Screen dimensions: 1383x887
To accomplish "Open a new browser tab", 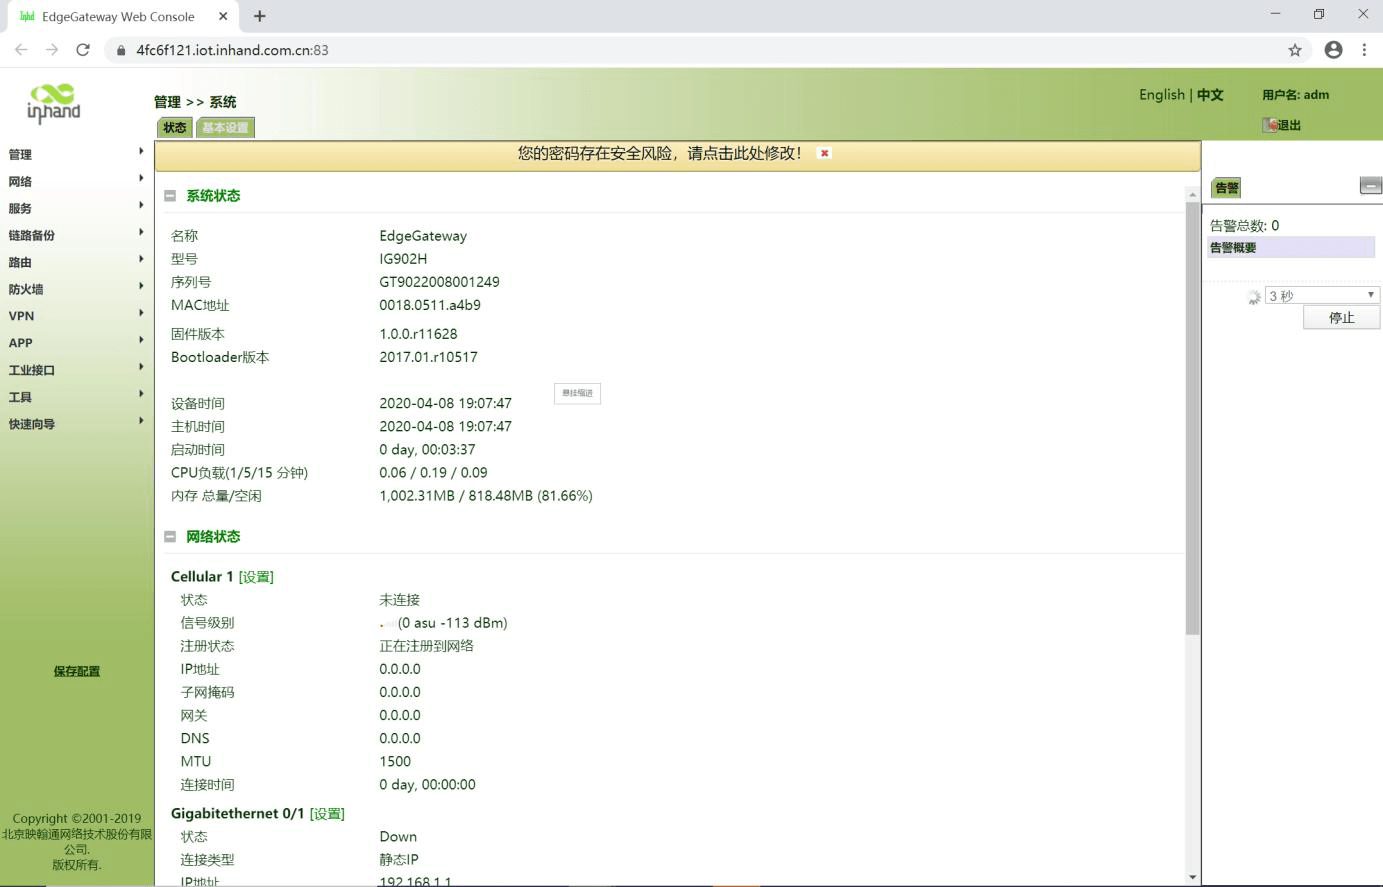I will (260, 16).
